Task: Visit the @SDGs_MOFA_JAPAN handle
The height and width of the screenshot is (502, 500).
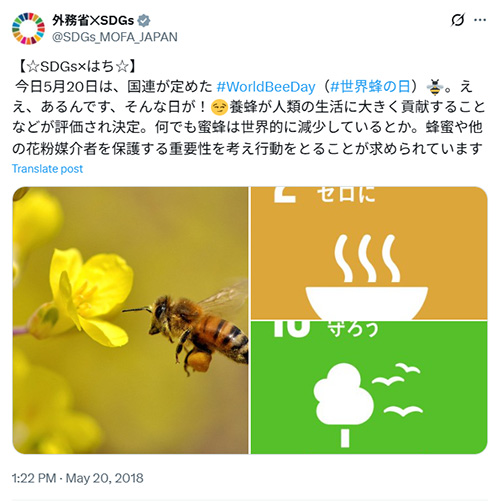Action: (115, 37)
